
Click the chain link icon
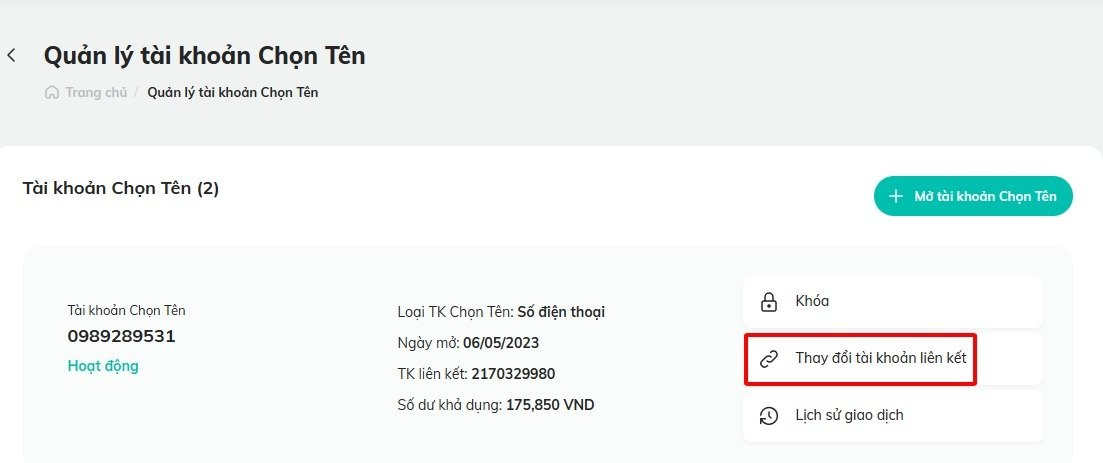point(769,359)
